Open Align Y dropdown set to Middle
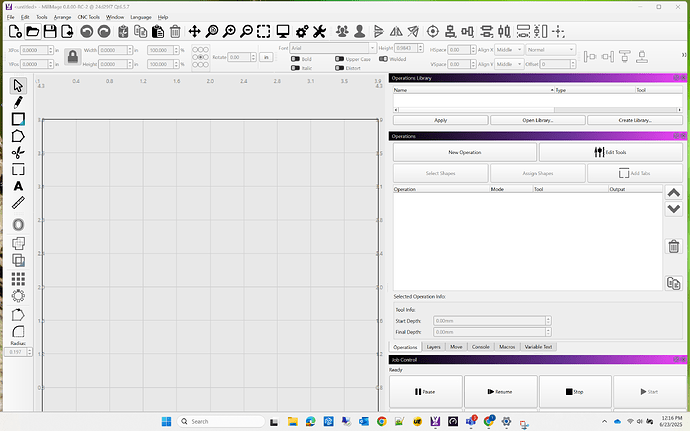The width and height of the screenshot is (690, 431). (x=509, y=64)
